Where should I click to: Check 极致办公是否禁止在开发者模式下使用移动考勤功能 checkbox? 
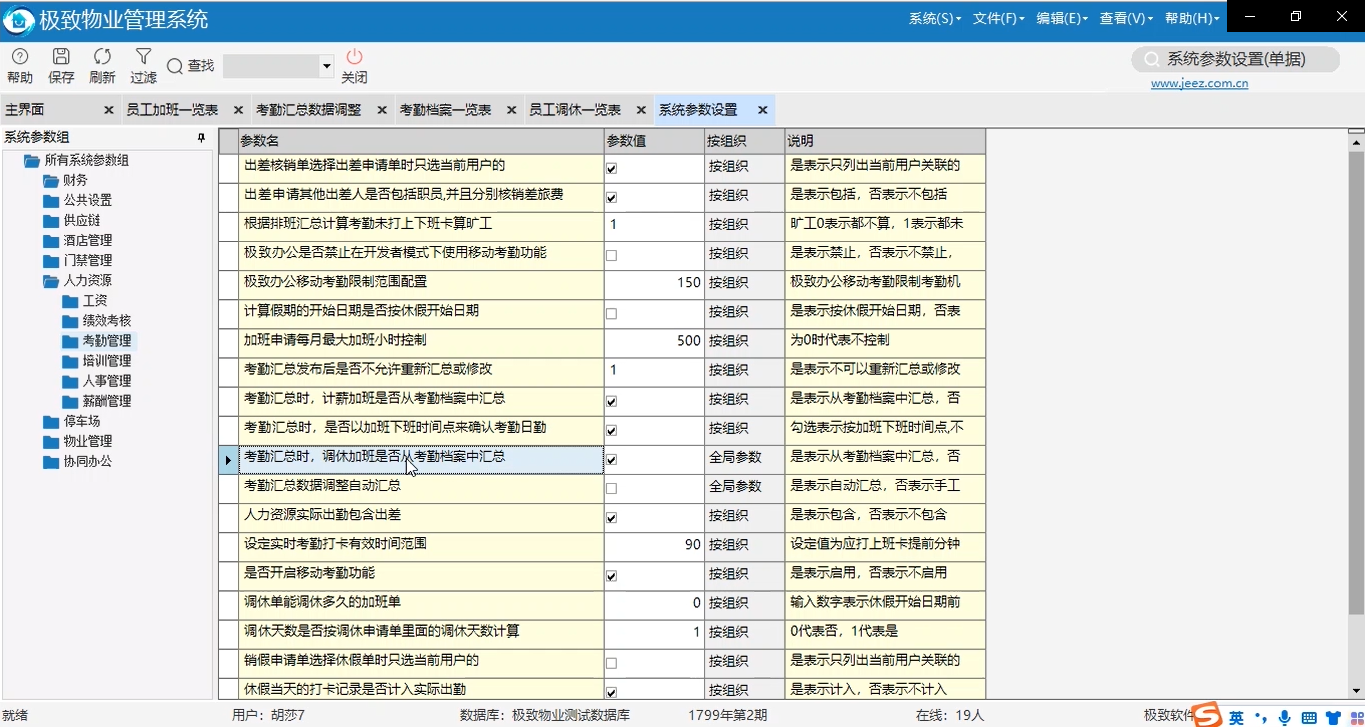click(611, 256)
